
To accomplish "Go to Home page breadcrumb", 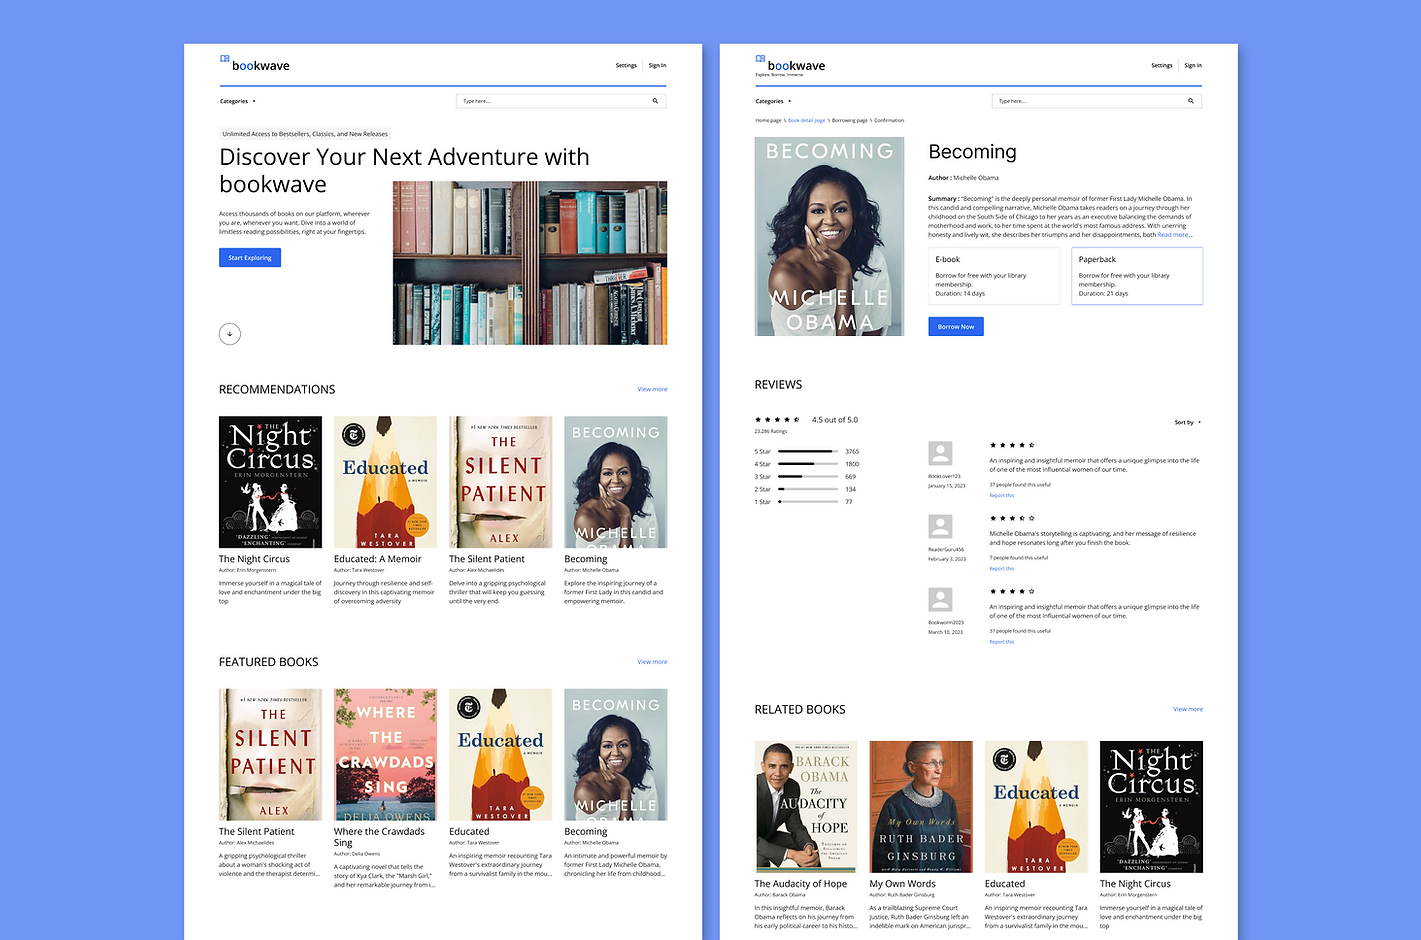I will 768,120.
